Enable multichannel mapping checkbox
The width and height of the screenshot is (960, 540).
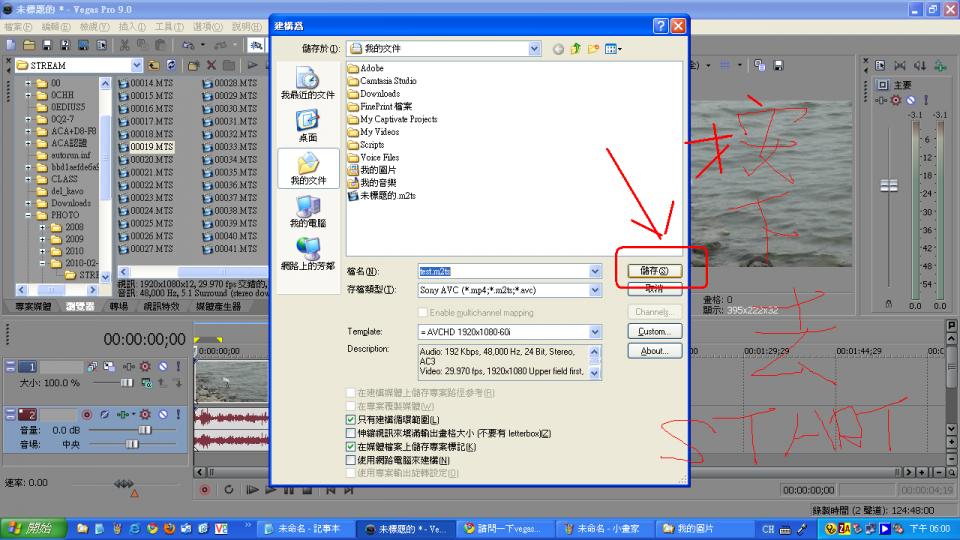click(422, 312)
